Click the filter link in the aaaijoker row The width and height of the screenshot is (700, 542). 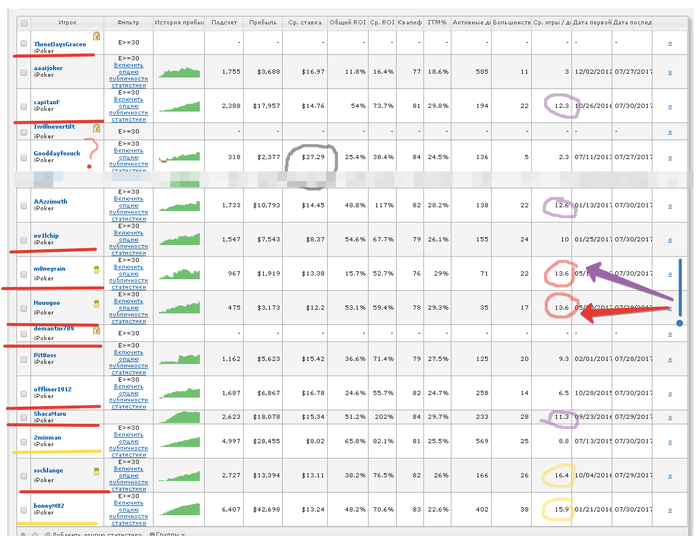[129, 75]
